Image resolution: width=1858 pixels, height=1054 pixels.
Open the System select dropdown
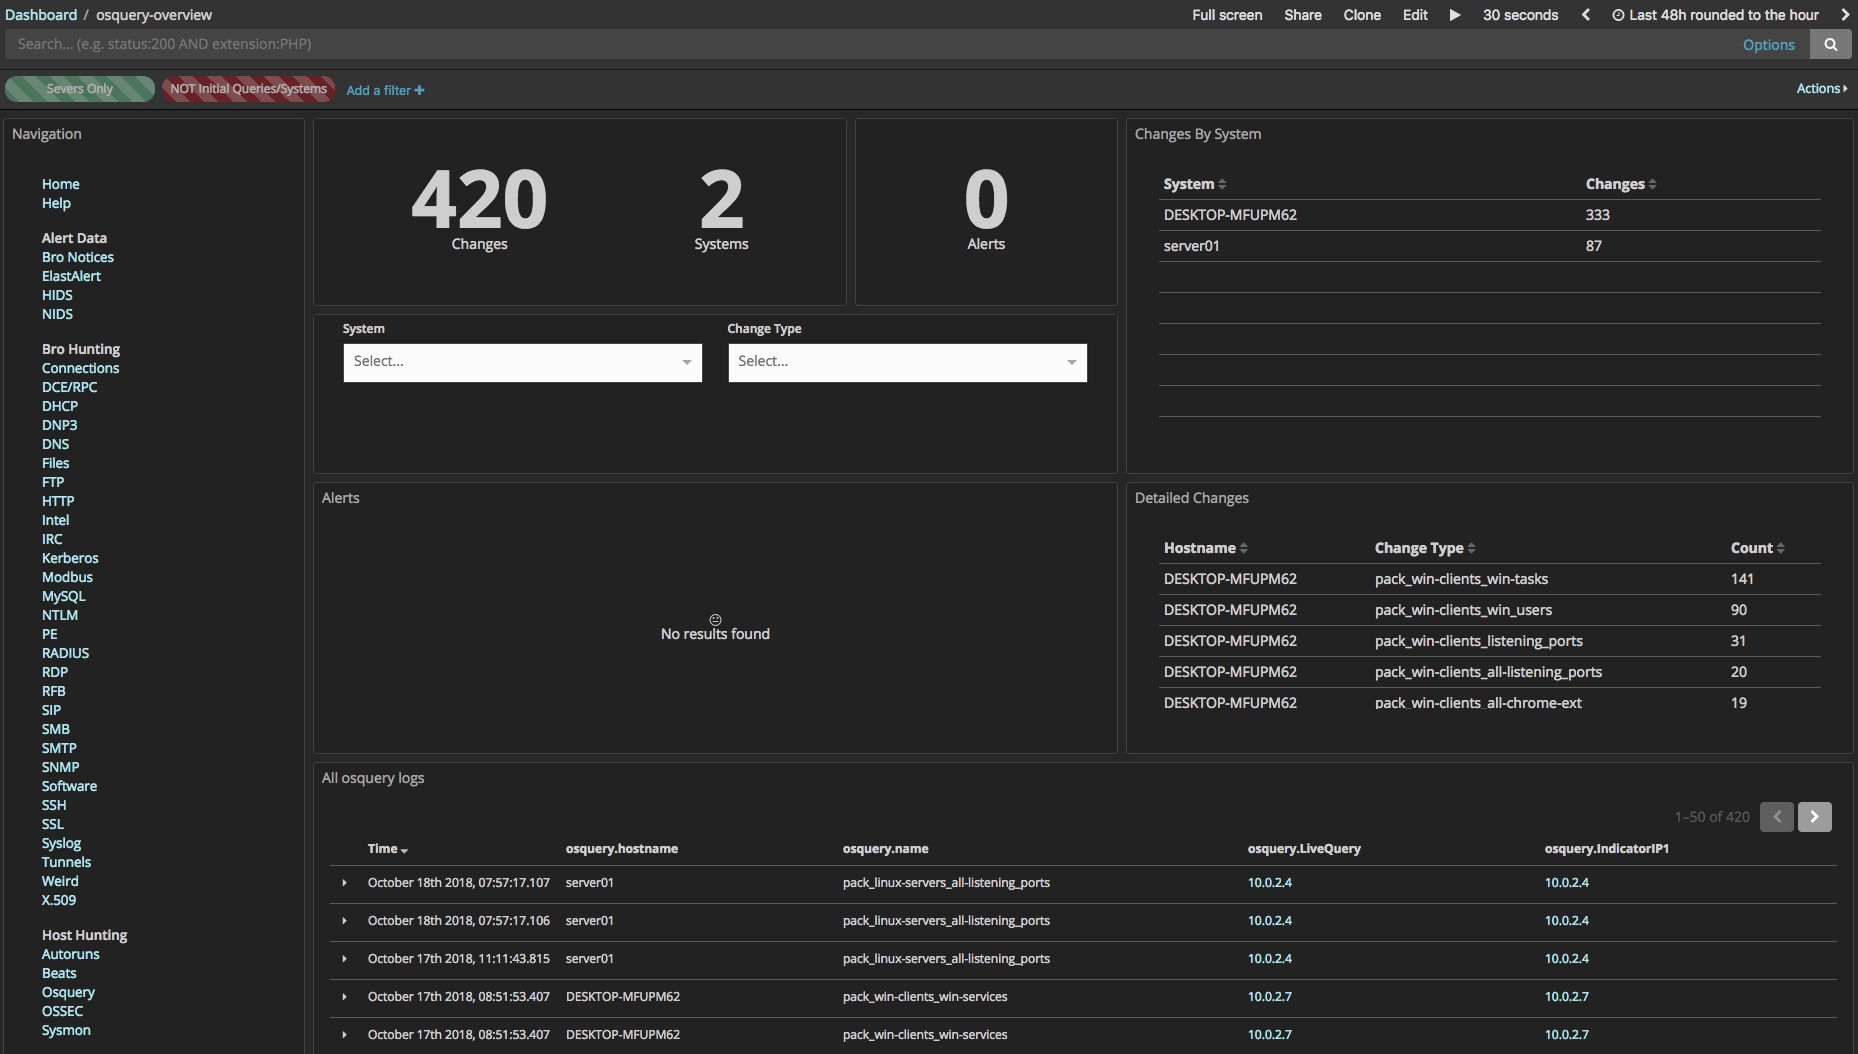pos(522,362)
